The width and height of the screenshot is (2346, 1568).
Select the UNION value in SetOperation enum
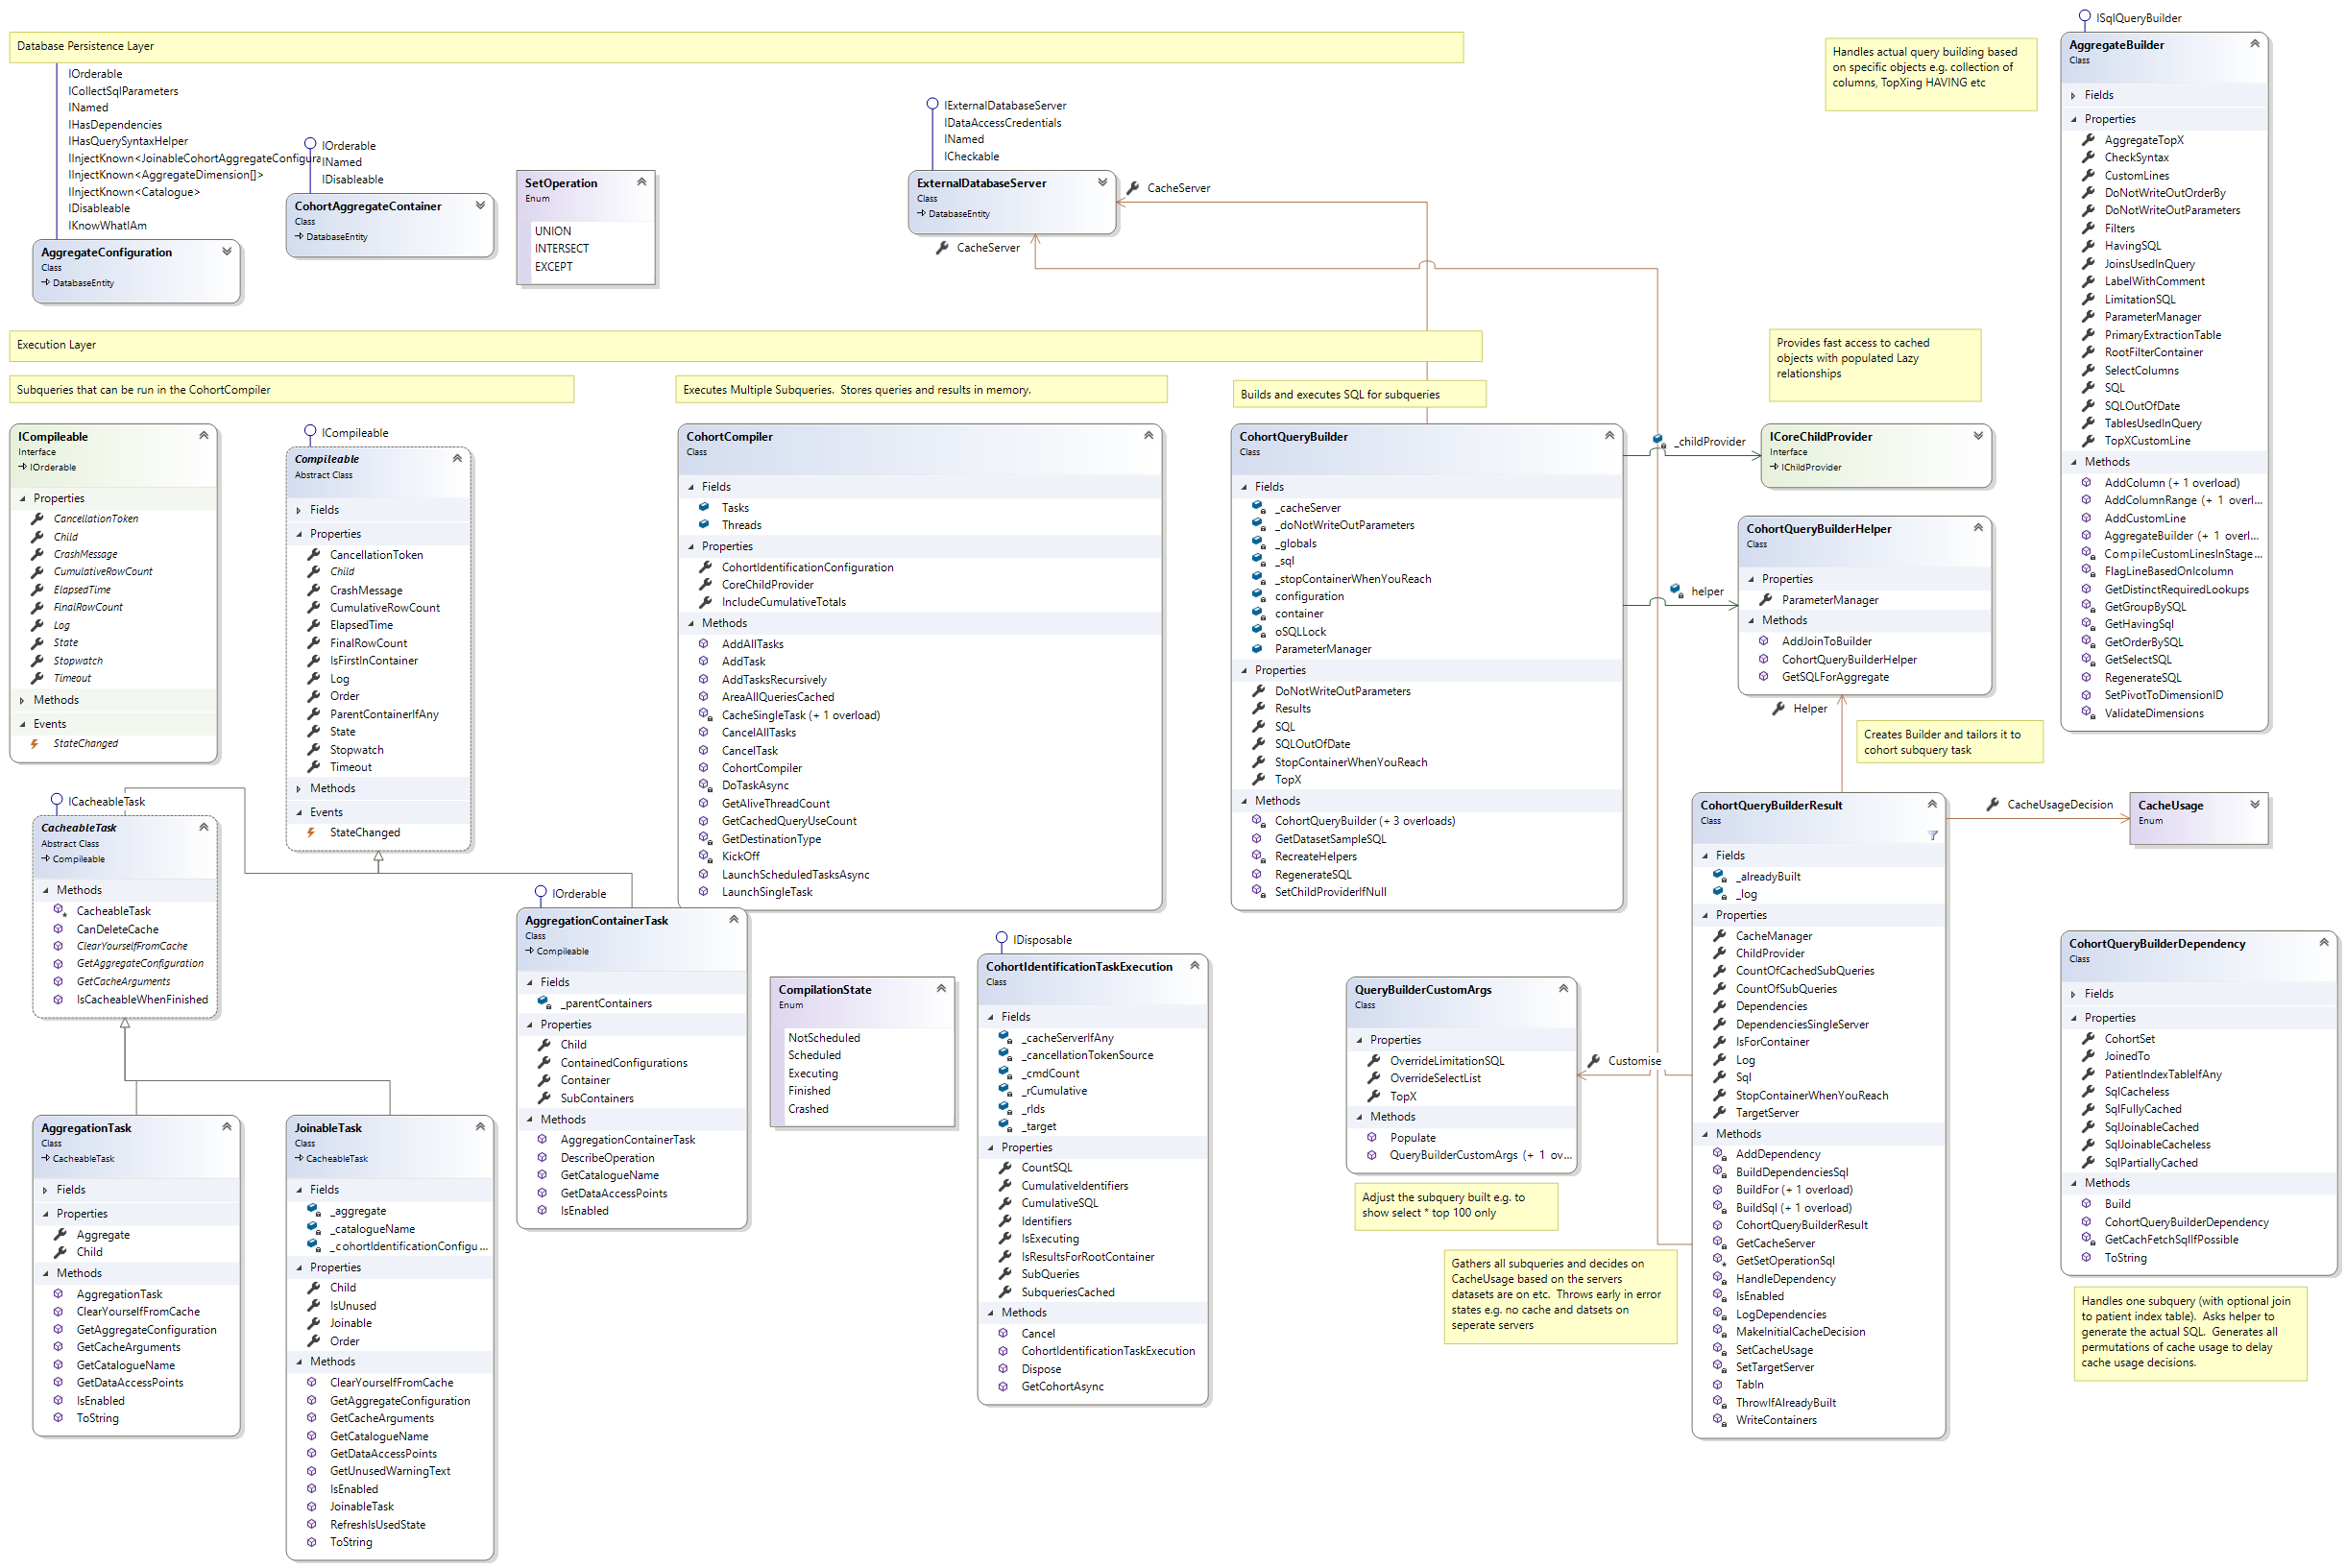coord(553,231)
